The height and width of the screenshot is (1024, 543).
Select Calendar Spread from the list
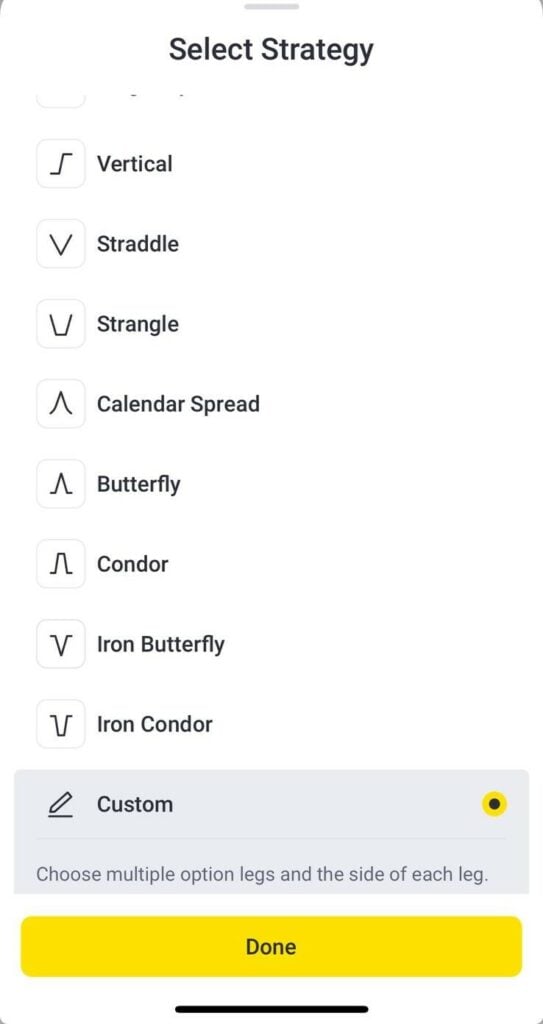click(178, 404)
